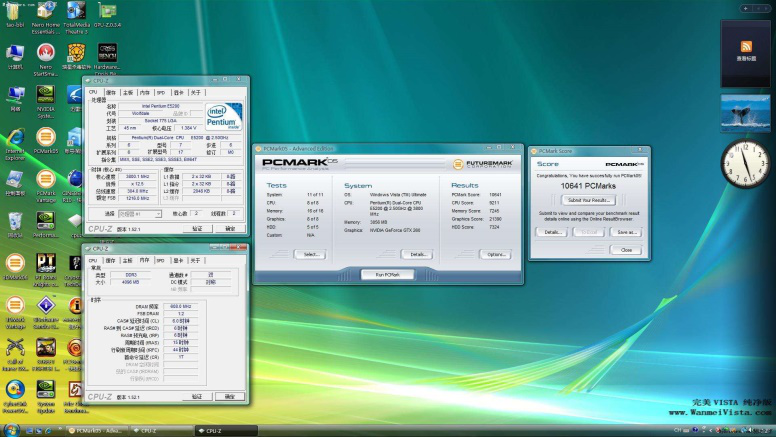The width and height of the screenshot is (776, 437).
Task: Click Submit Your Results... in PCMark Score
Action: 588,200
